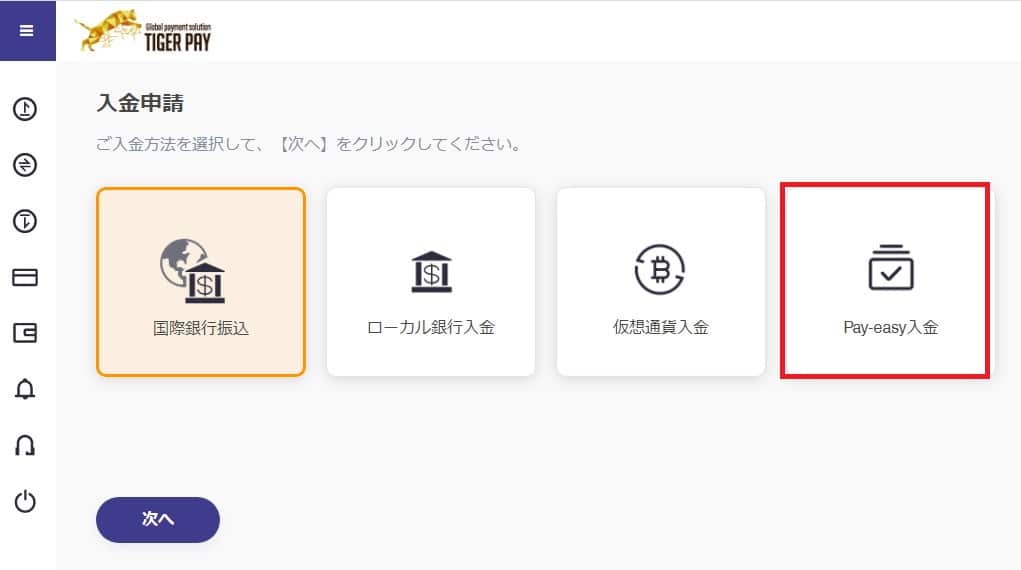Select Pay-easy入金 deposit option
Viewport: 1021px width, 570px height.
[x=890, y=282]
